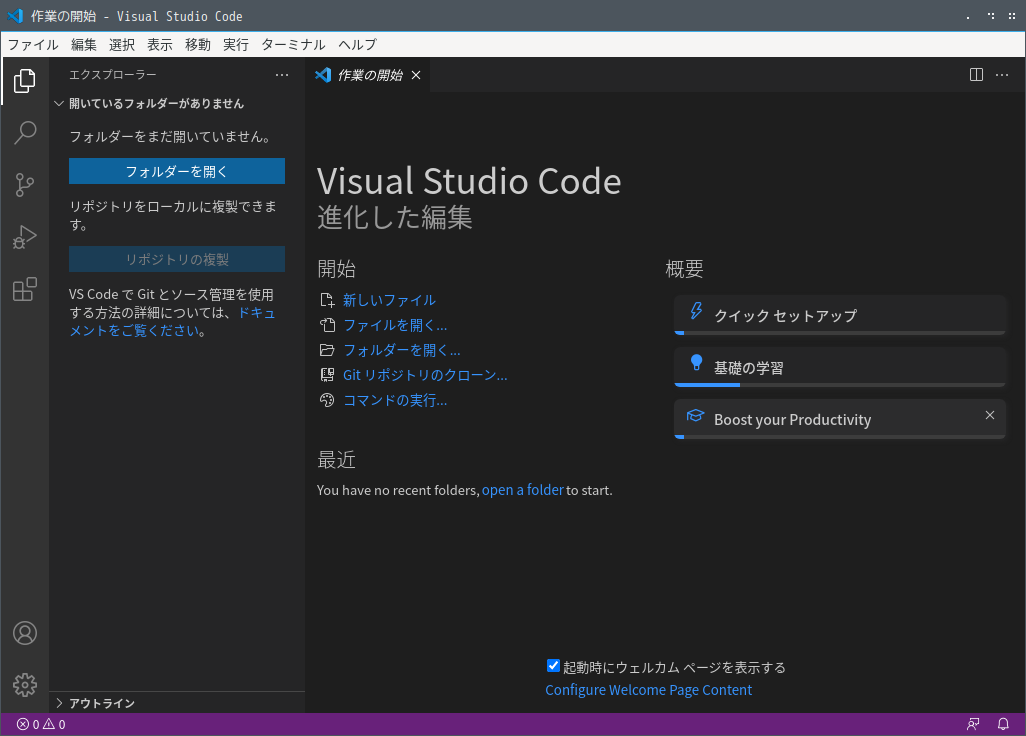This screenshot has height=736, width=1026.
Task: Dismiss the Boost your Productivity card
Action: click(990, 415)
